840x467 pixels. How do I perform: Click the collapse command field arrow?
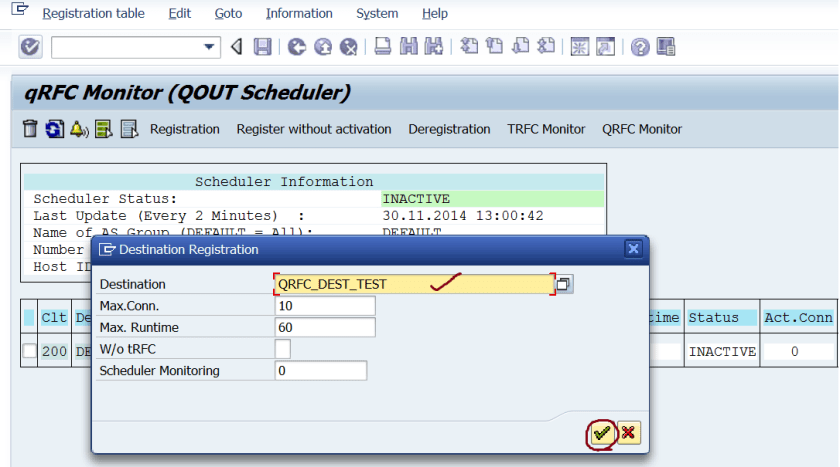point(237,47)
